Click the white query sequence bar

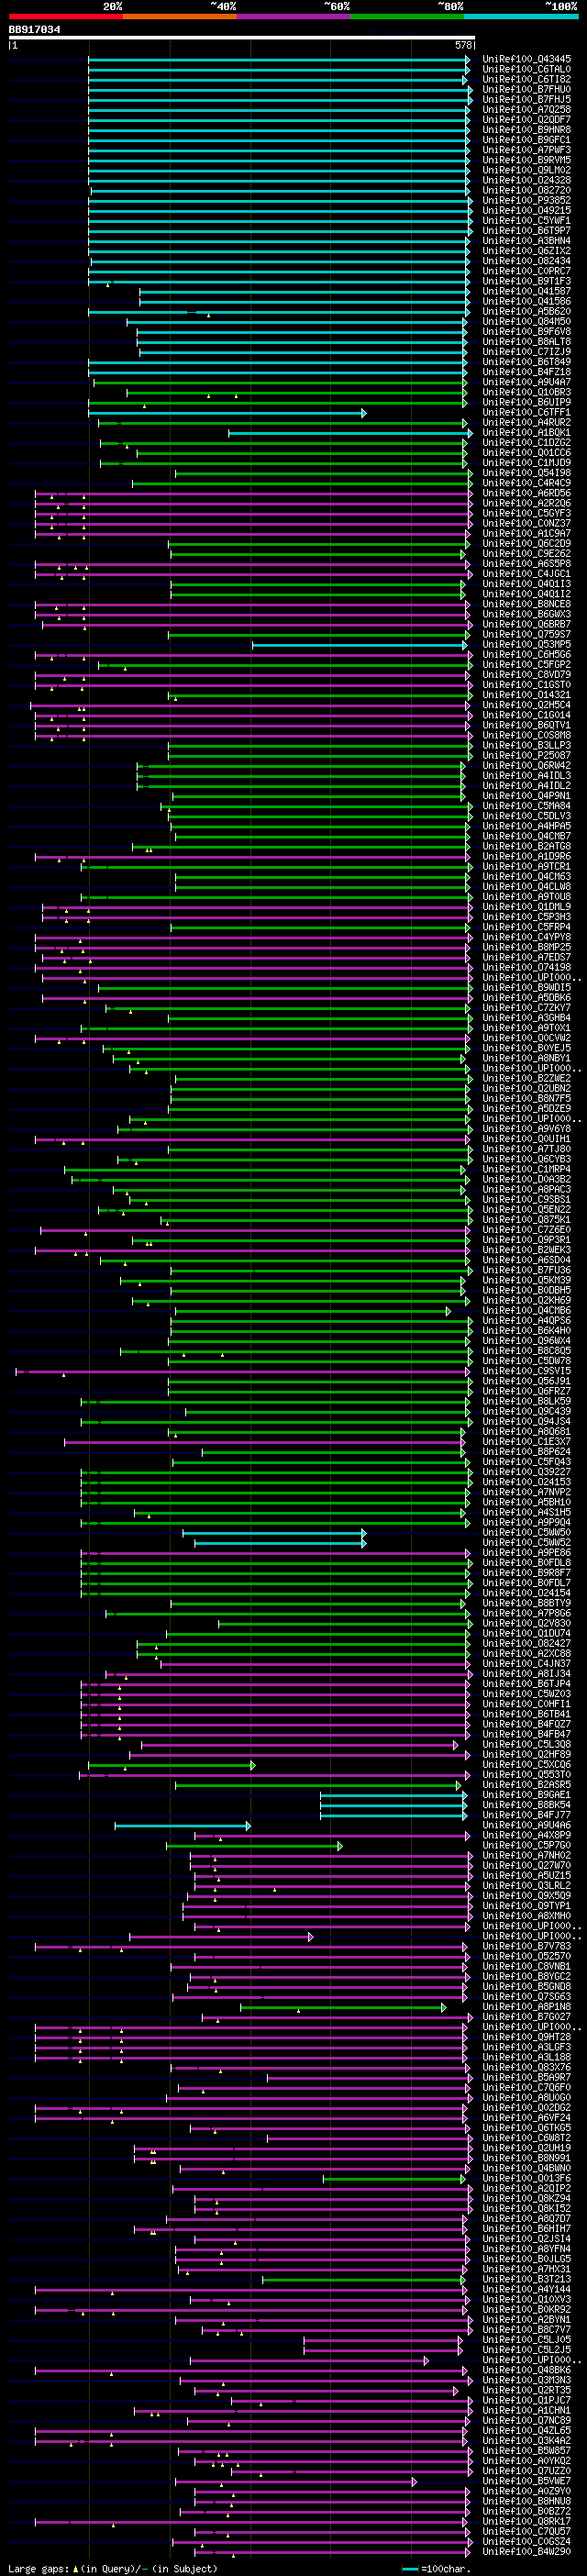pyautogui.click(x=241, y=38)
